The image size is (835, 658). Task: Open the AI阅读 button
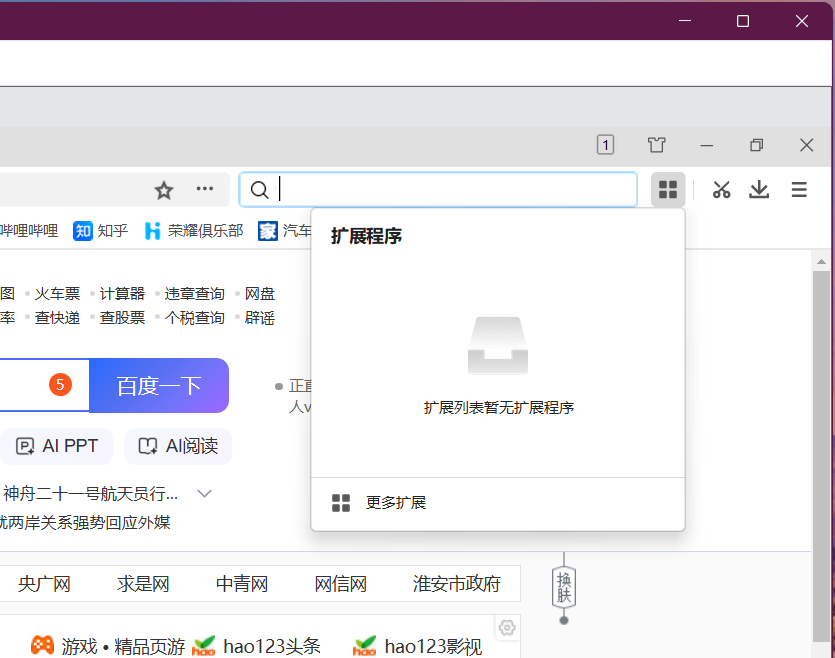(x=178, y=446)
